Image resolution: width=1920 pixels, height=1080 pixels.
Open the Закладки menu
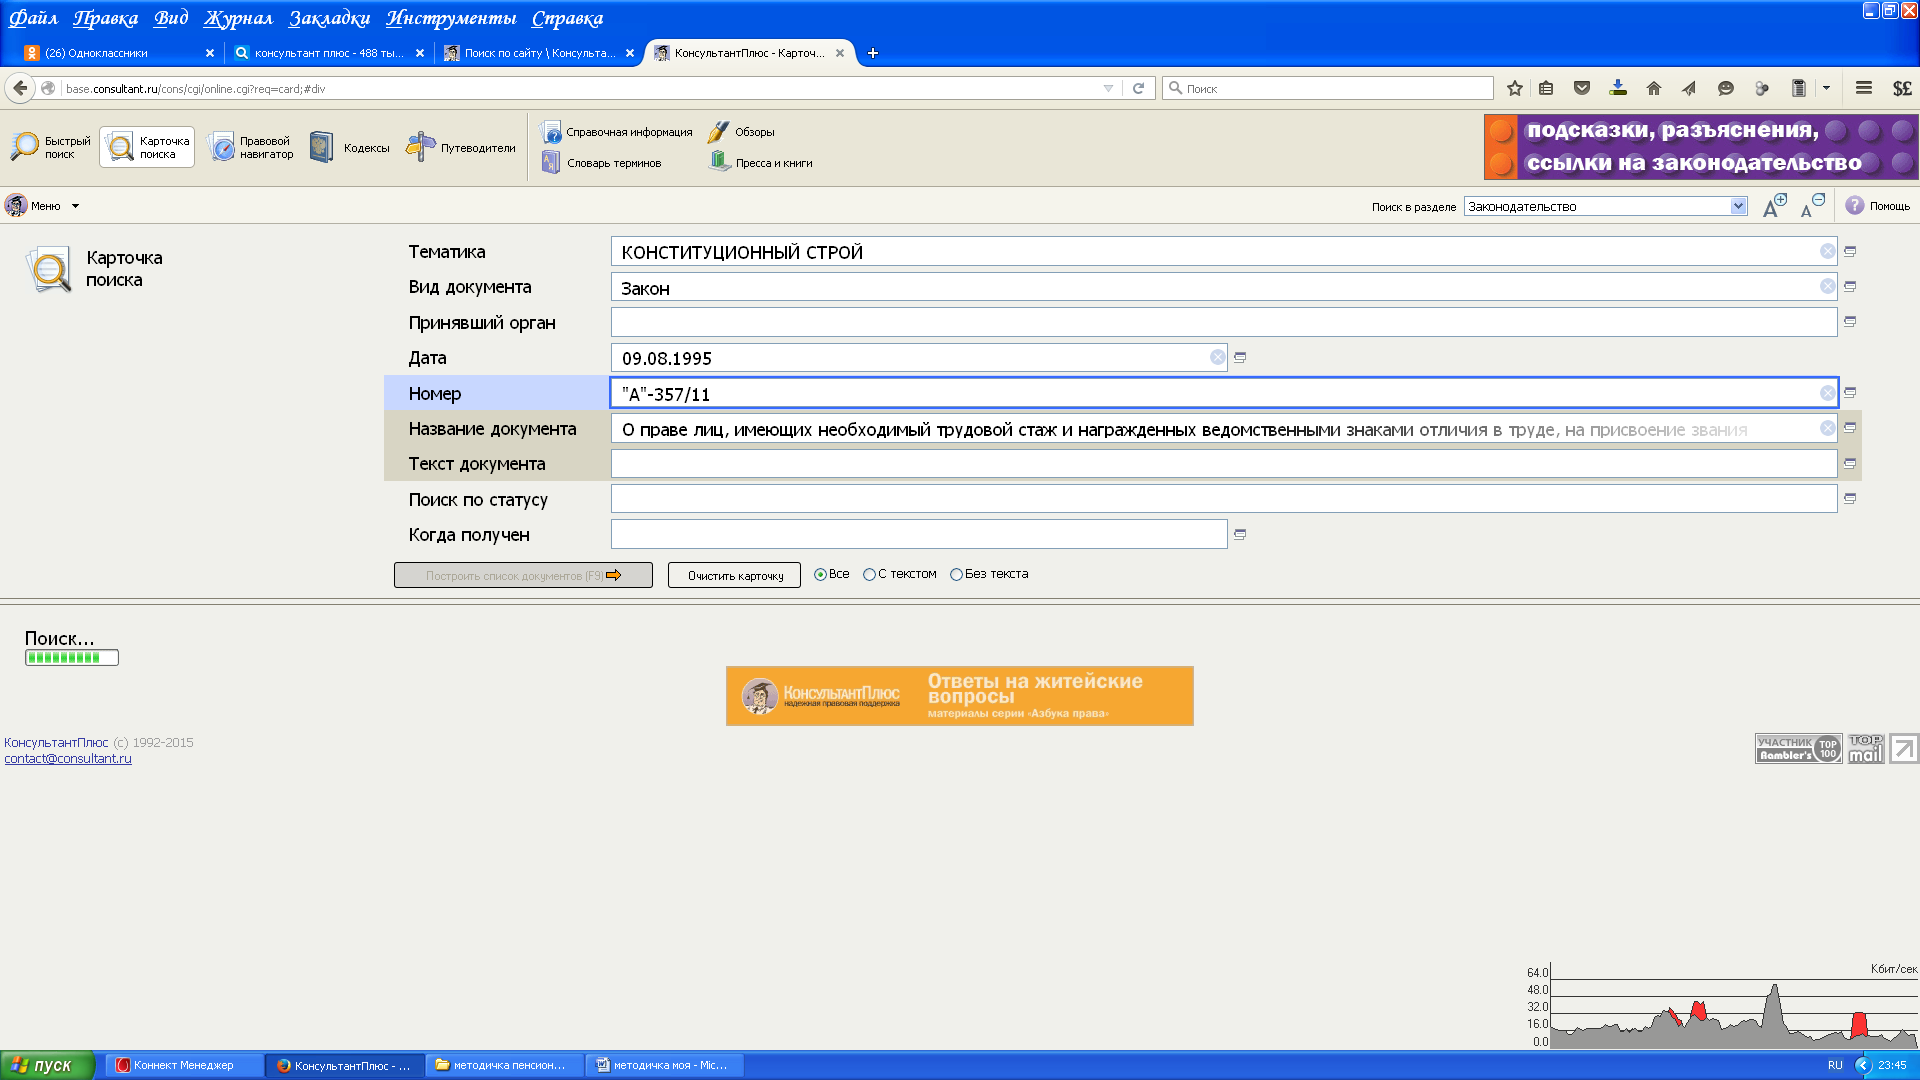pos(329,18)
